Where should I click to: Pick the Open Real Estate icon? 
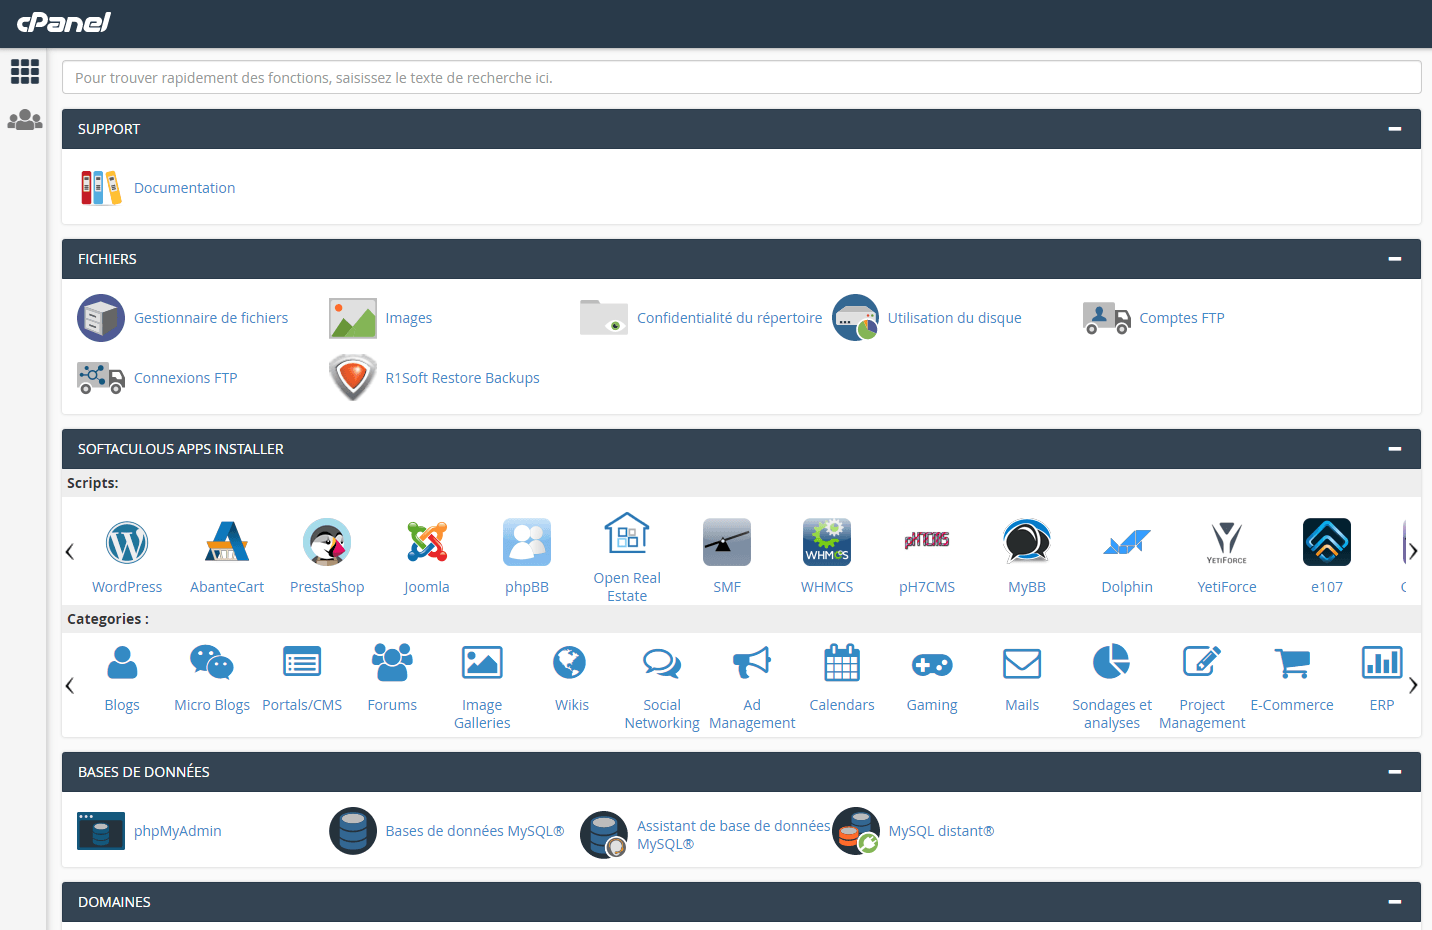point(627,533)
